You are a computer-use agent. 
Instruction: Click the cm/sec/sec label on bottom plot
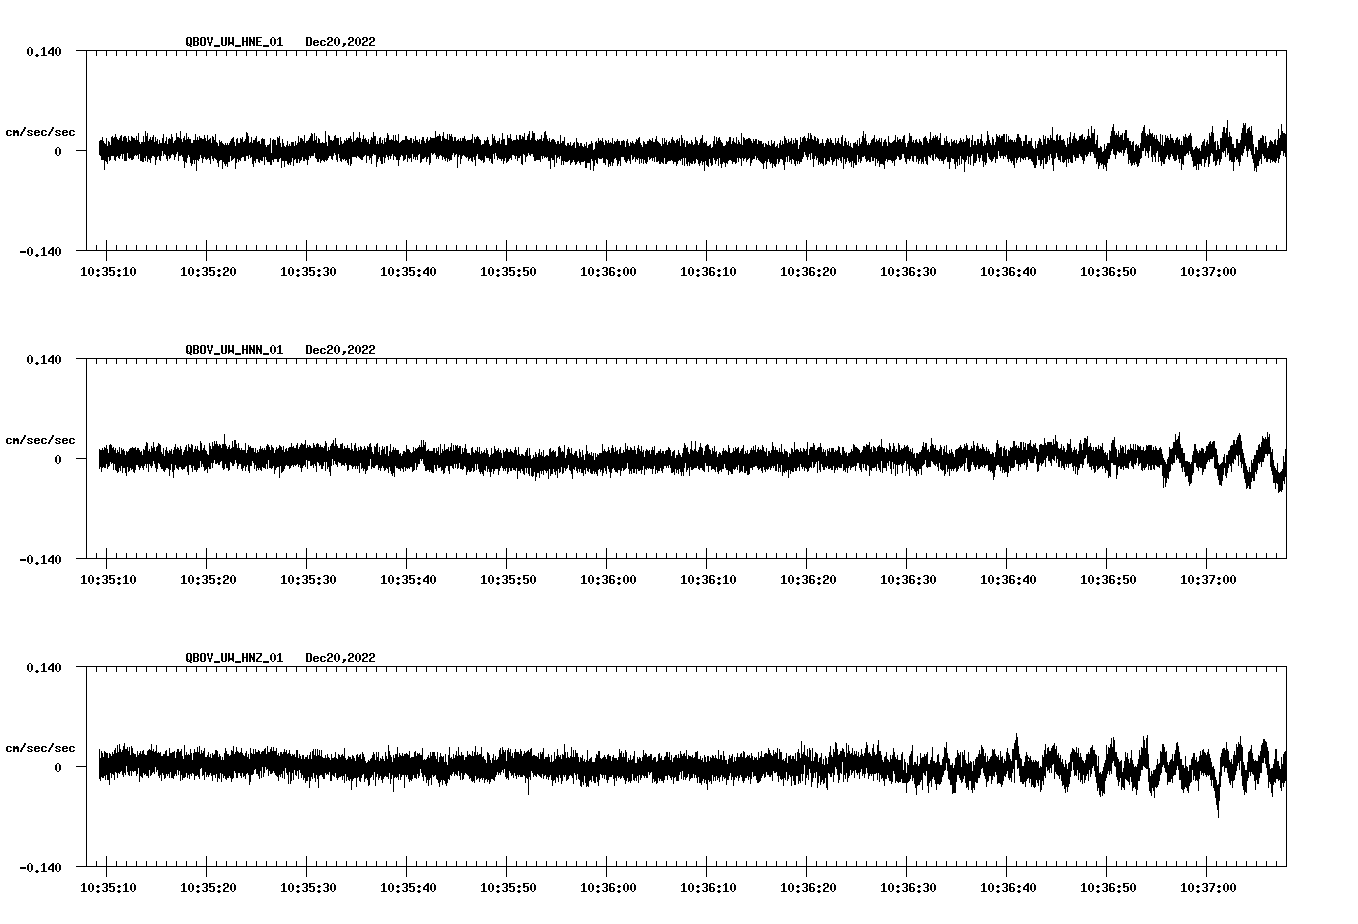[40, 748]
